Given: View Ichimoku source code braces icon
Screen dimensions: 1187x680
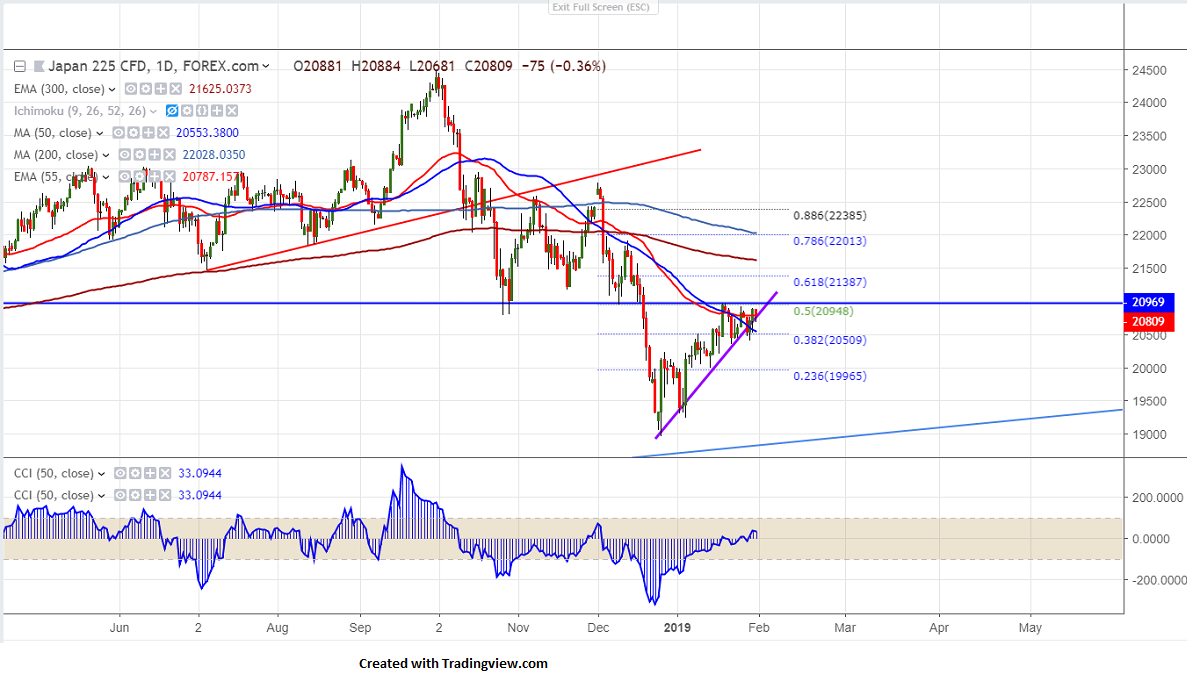Looking at the screenshot, I should pos(202,111).
